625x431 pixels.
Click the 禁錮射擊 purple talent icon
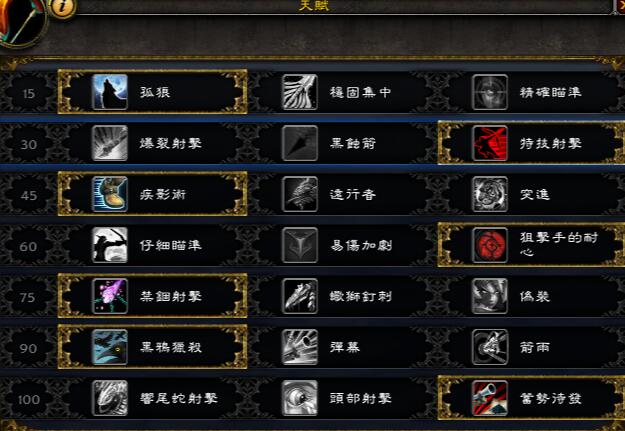point(110,296)
